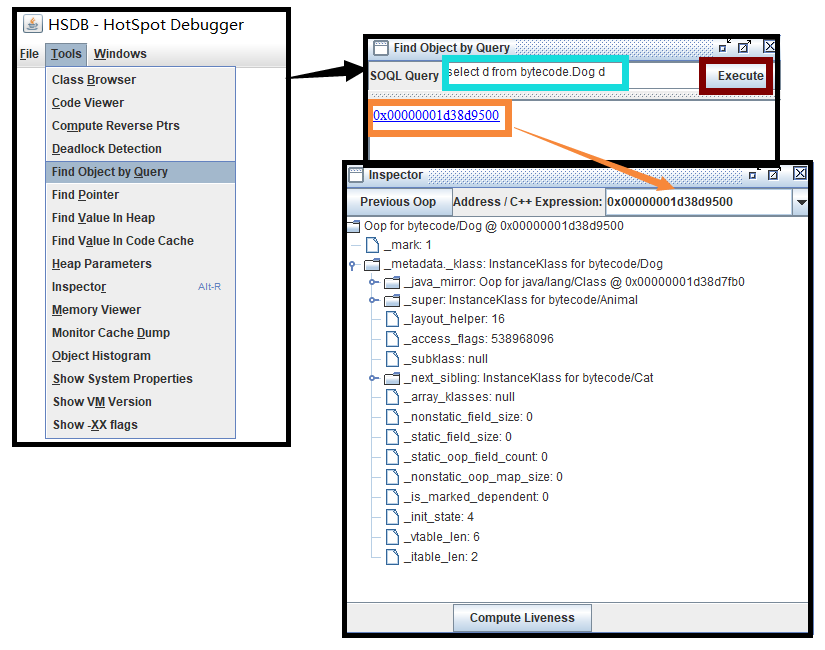Viewport: 825px width, 650px height.
Task: Expand the _next_sibling node
Action: tap(374, 378)
